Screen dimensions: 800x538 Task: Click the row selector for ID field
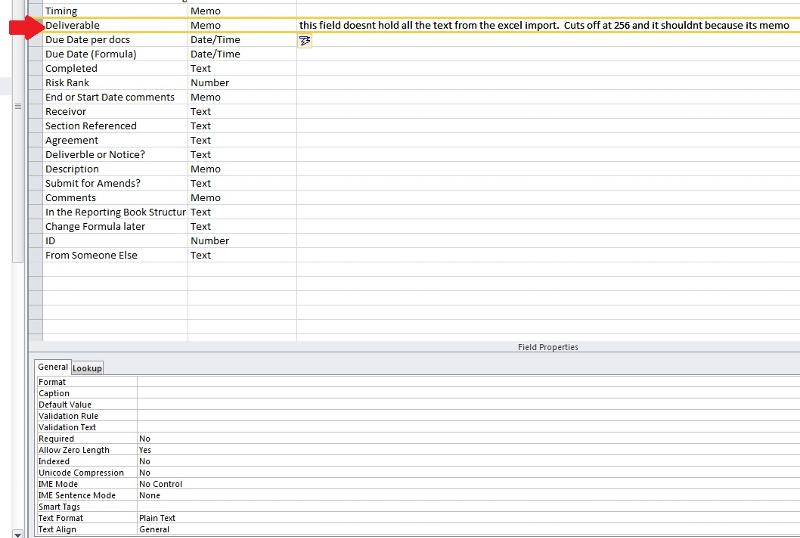tap(36, 240)
